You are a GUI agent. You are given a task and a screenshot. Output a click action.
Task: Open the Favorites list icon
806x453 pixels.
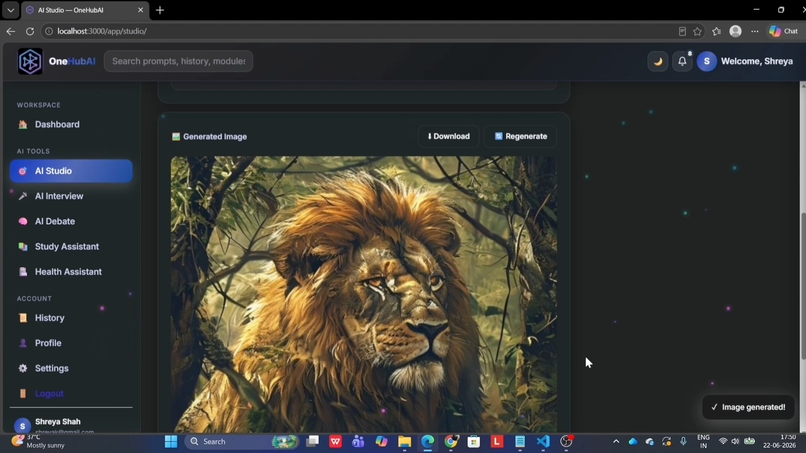[717, 31]
